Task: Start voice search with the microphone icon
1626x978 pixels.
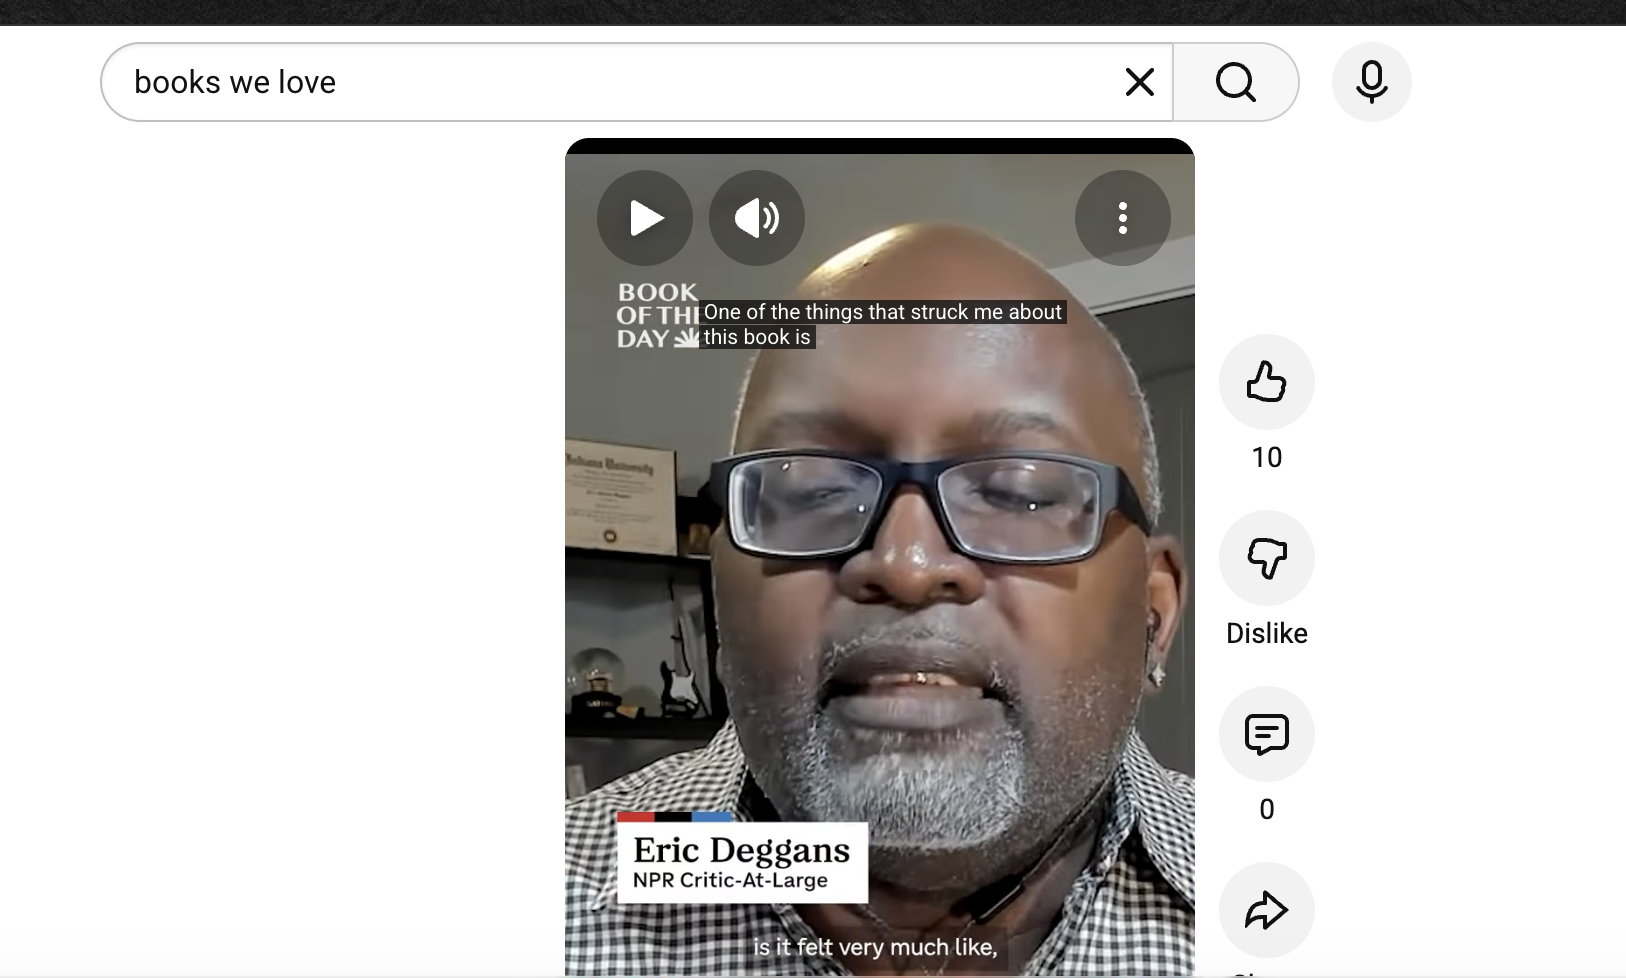Action: pos(1371,82)
